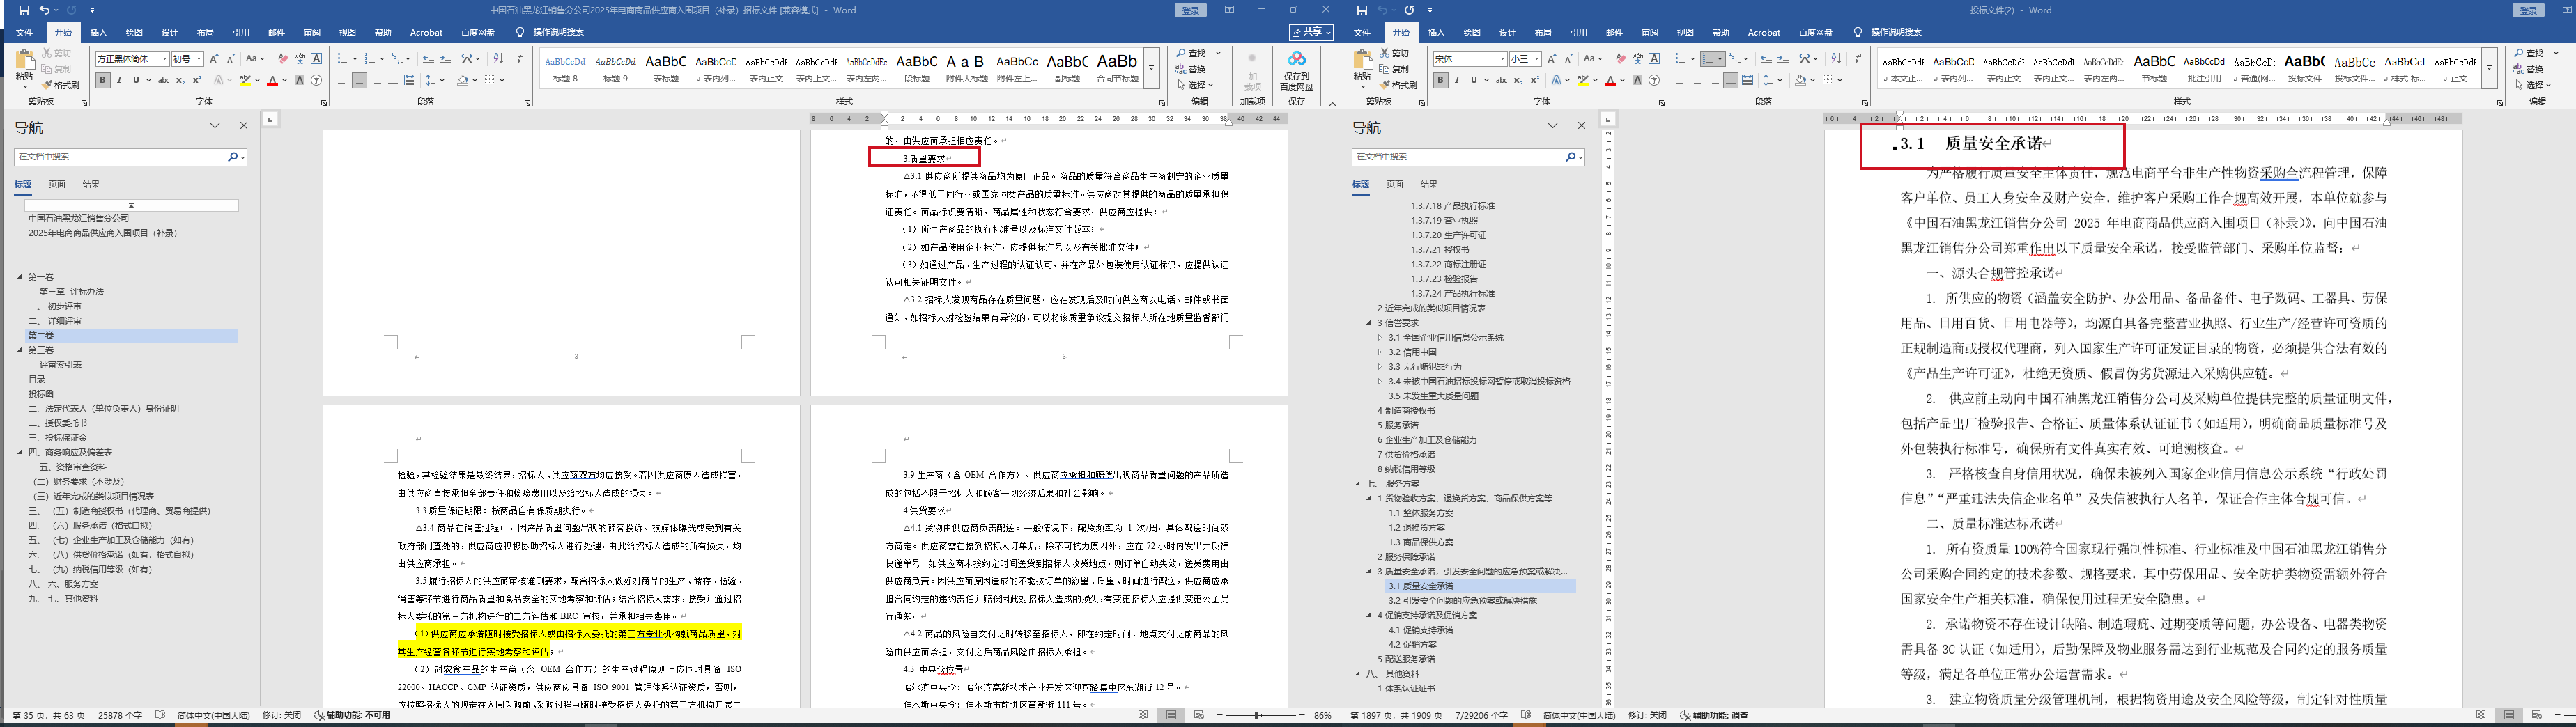Screen dimensions: 2576x727
Task: Select 3.2 引发安全问题的应急预案或解决措施 in right navigation
Action: 1462,601
